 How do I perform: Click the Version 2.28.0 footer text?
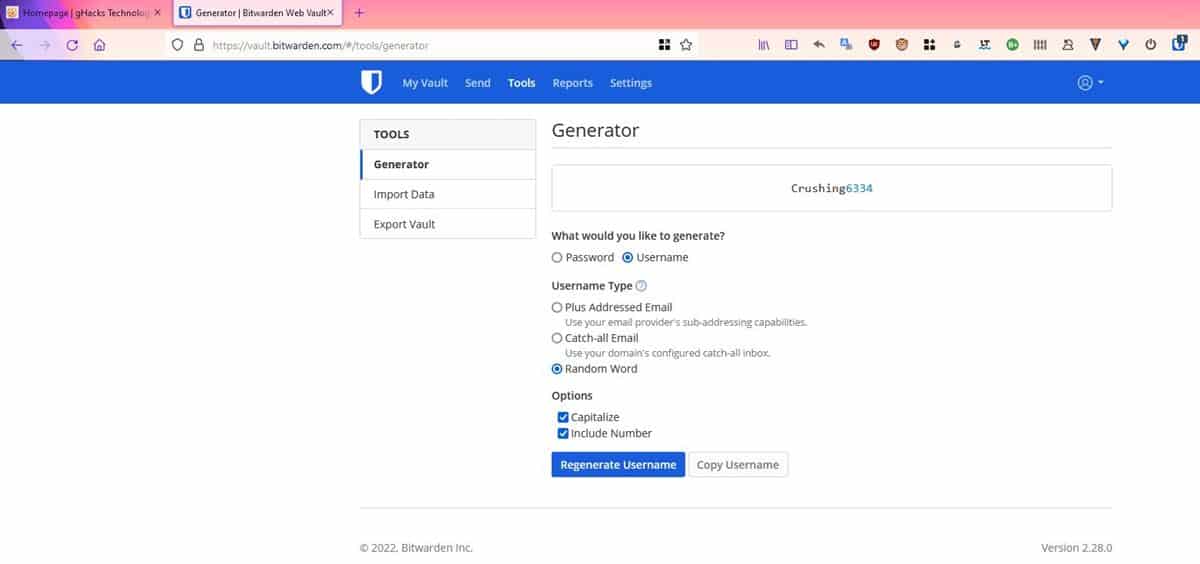coord(1077,548)
